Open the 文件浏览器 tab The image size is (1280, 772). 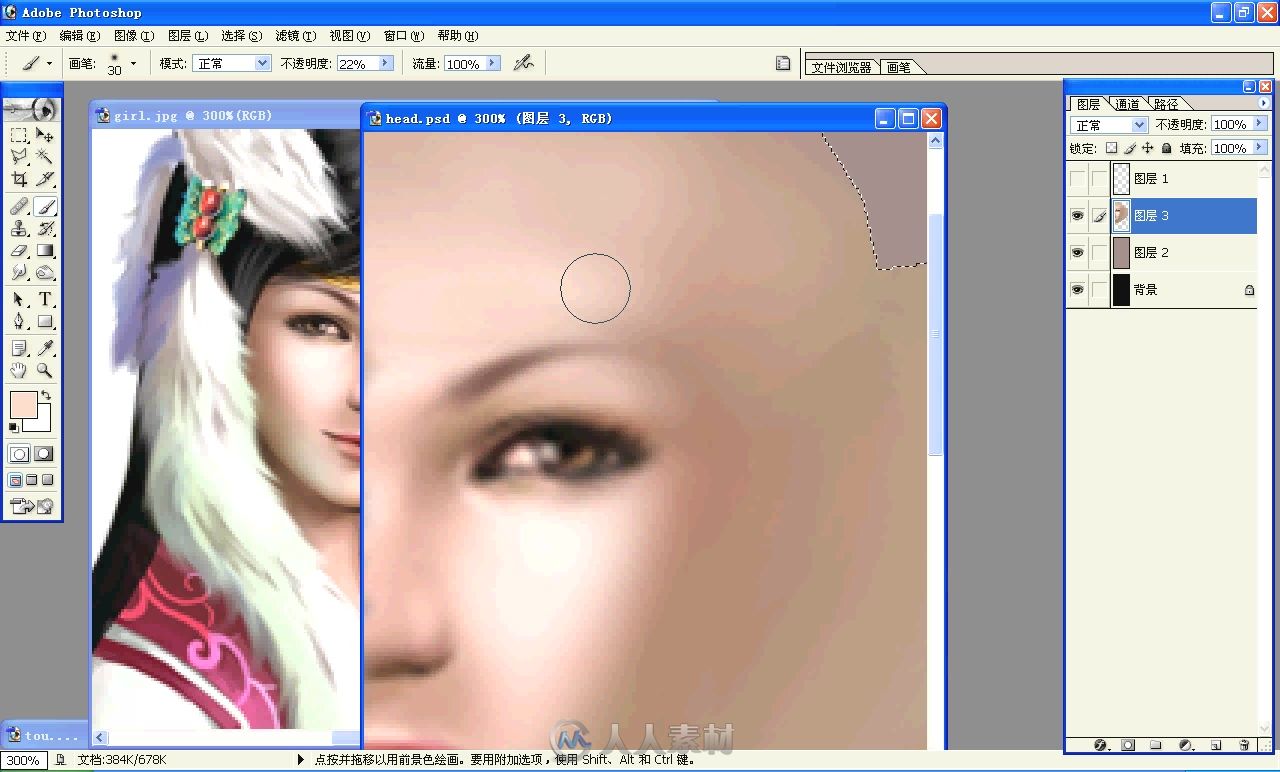[841, 67]
